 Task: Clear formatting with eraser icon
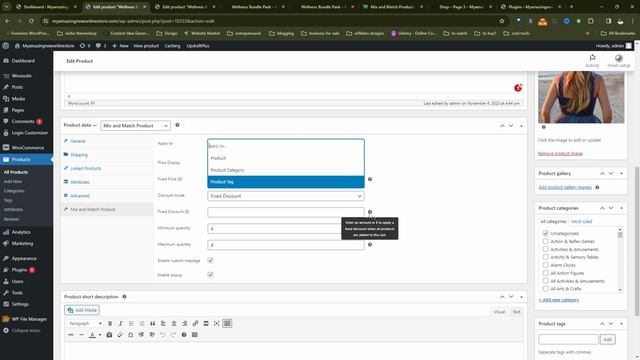(x=120, y=335)
